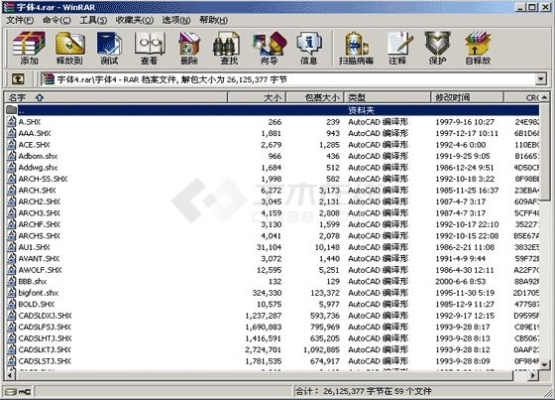Click the 查看 (View) toolbar icon
The height and width of the screenshot is (400, 555).
(149, 48)
